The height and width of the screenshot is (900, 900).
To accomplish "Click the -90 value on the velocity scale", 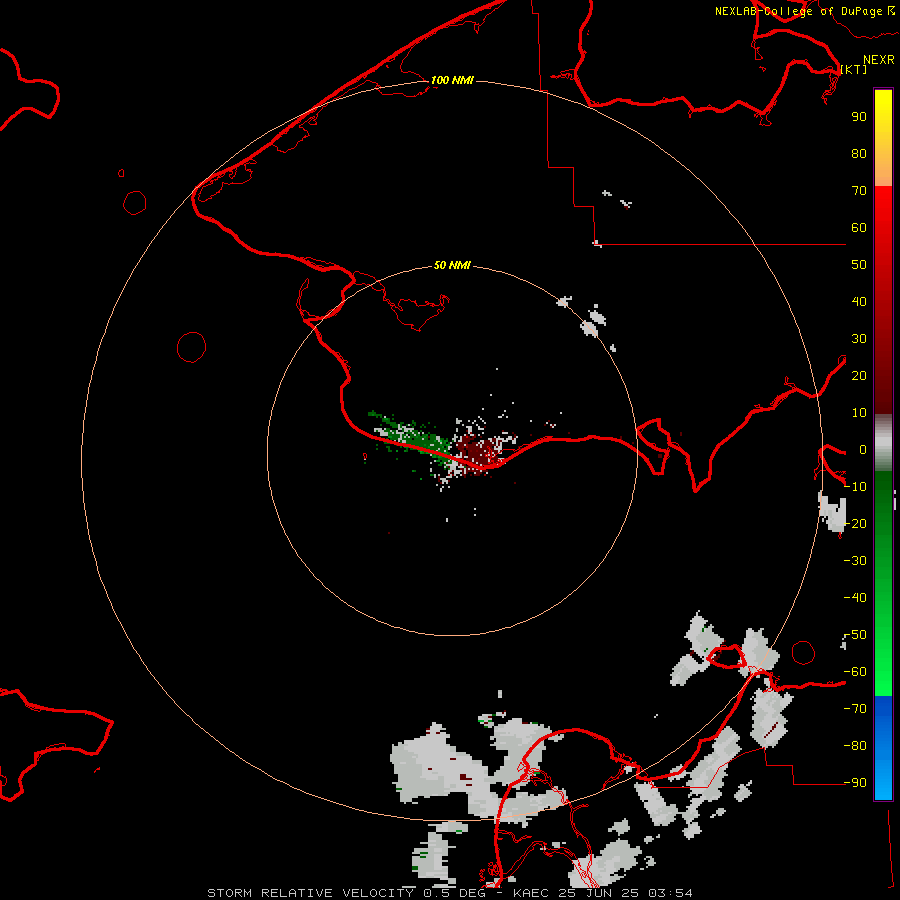I will tap(855, 782).
